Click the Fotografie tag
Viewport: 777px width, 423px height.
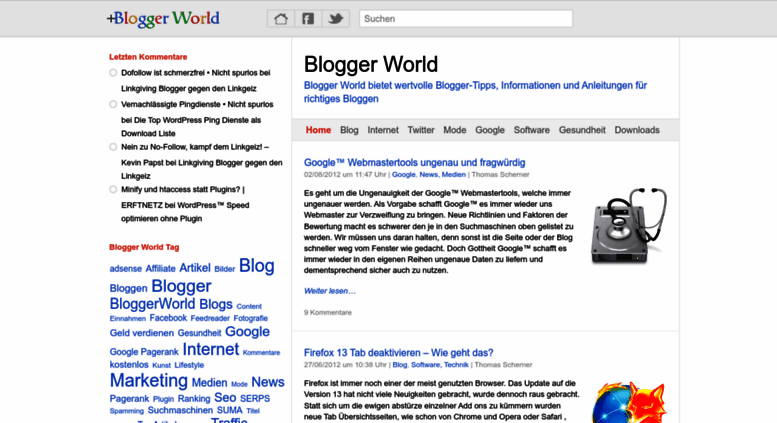(x=251, y=318)
